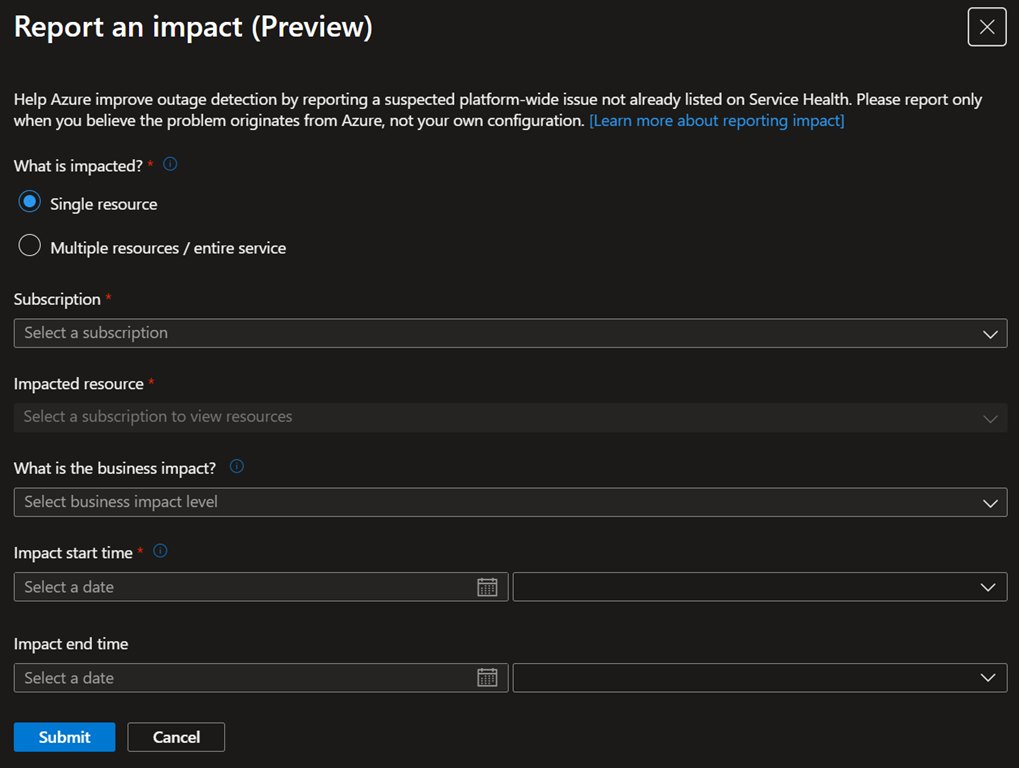Click the chevron on business impact dropdown
The width and height of the screenshot is (1019, 768).
pos(990,503)
